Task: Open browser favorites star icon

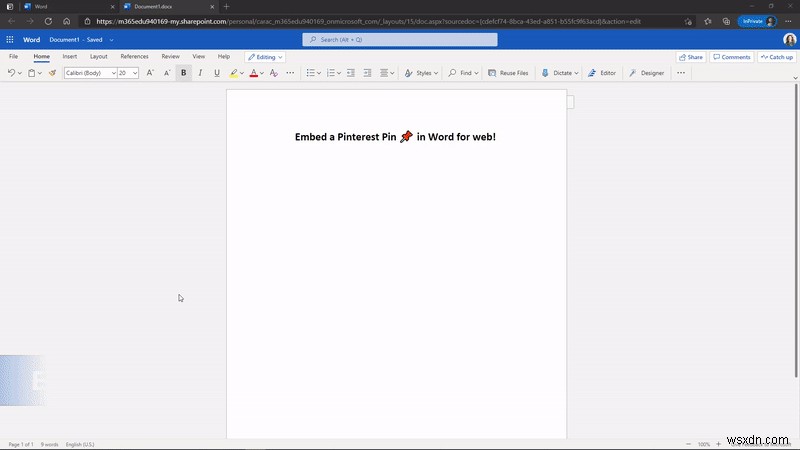Action: (708, 21)
